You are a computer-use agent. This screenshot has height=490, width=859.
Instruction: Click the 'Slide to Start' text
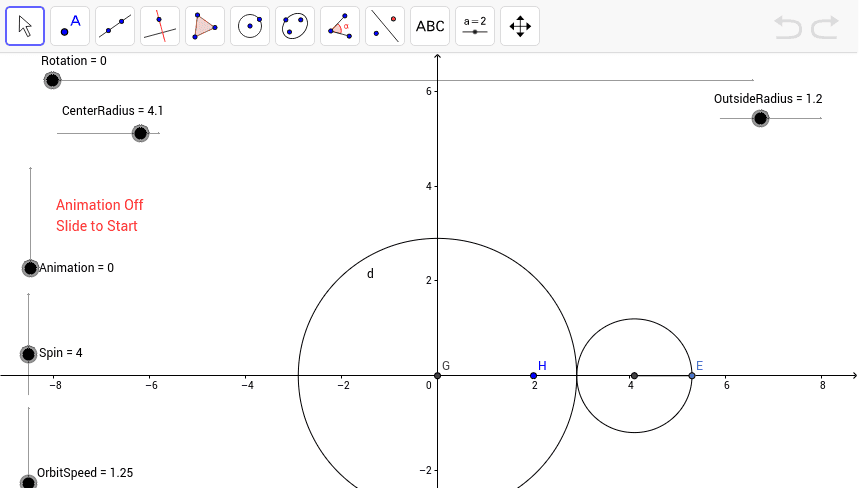click(x=96, y=226)
